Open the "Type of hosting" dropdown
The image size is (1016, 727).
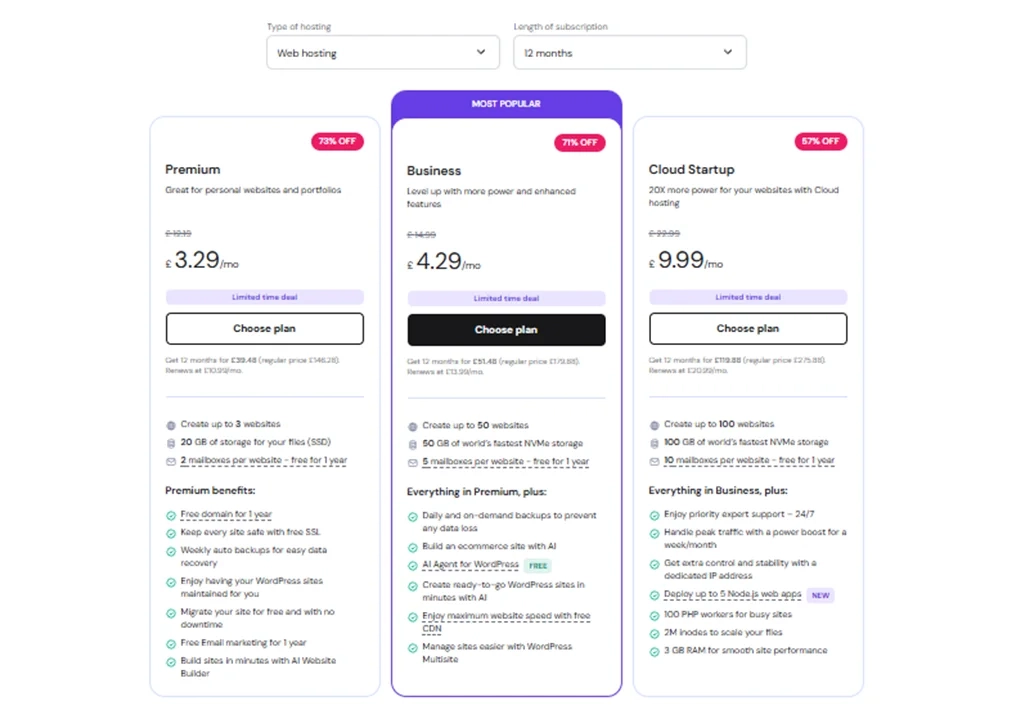(x=382, y=52)
